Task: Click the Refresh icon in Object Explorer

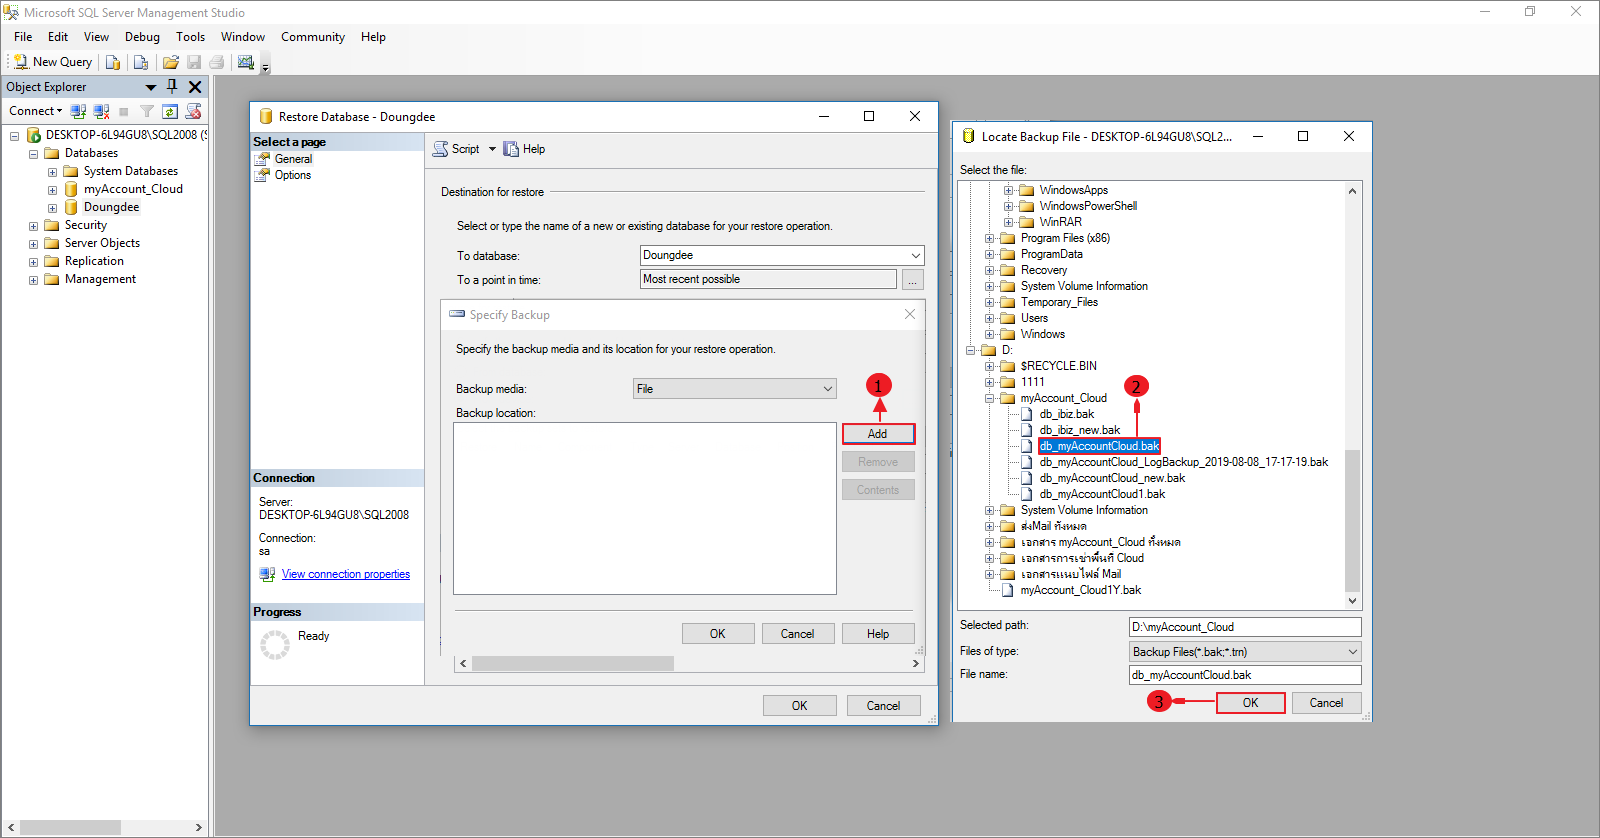Action: pyautogui.click(x=170, y=111)
